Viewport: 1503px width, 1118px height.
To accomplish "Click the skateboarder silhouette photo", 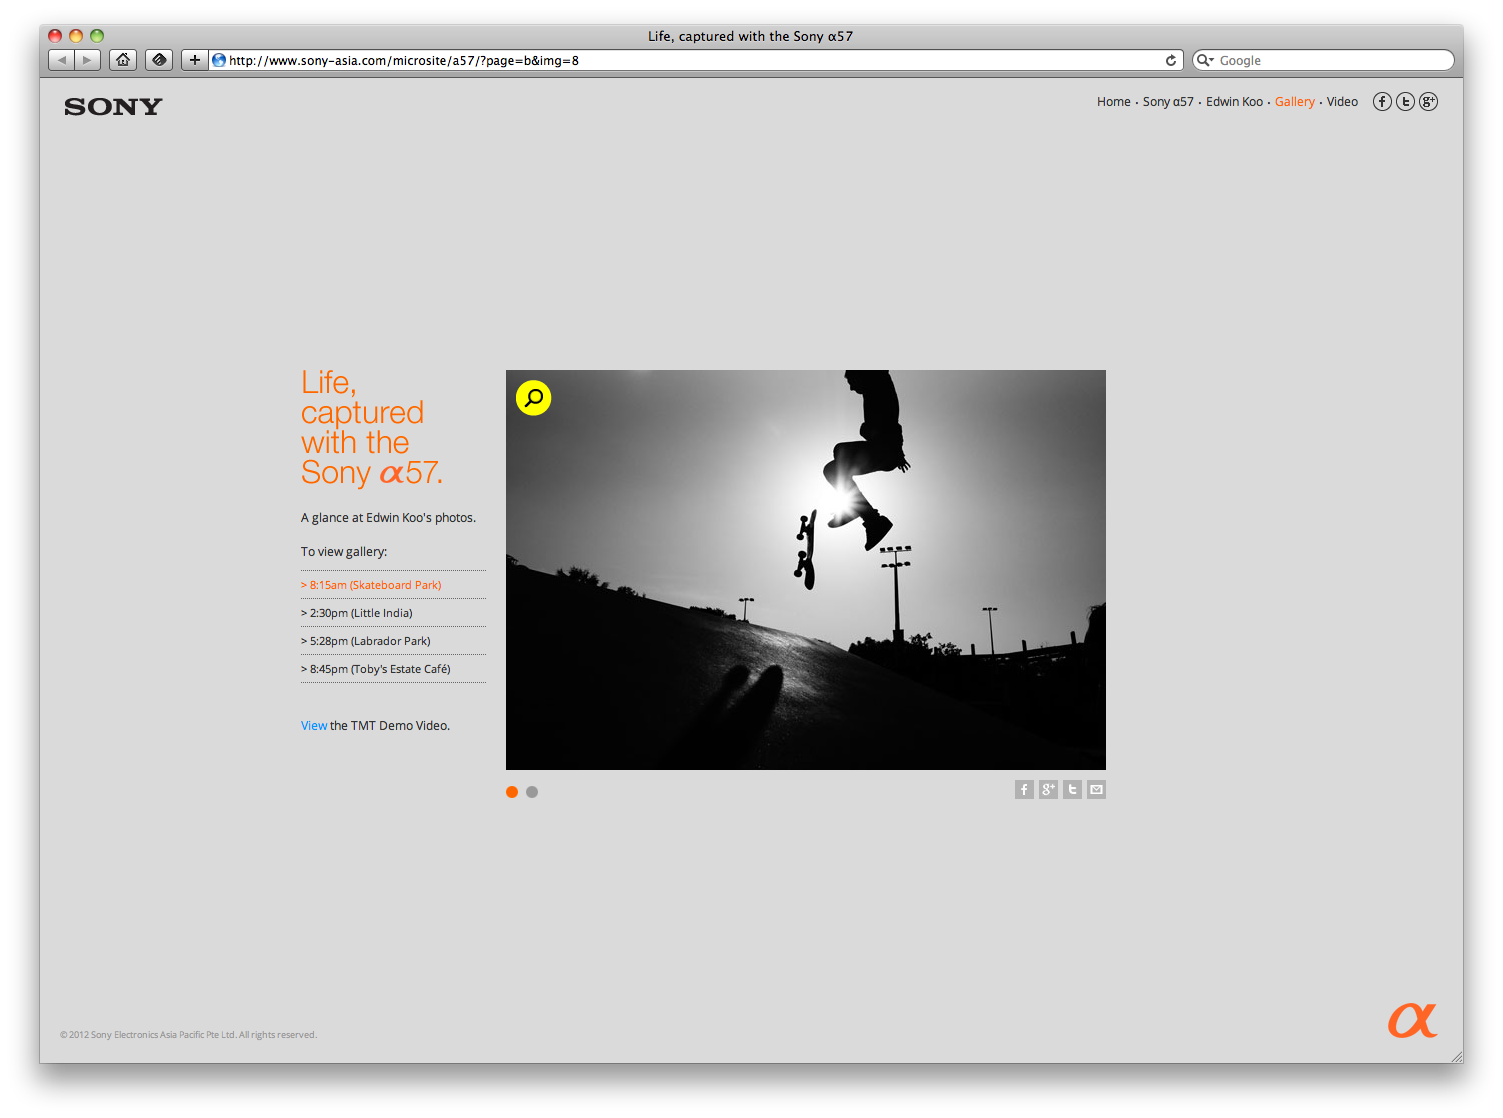I will (x=806, y=570).
